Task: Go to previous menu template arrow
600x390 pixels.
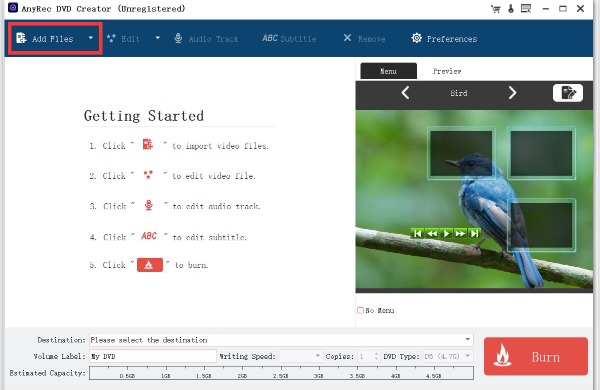Action: pyautogui.click(x=405, y=93)
